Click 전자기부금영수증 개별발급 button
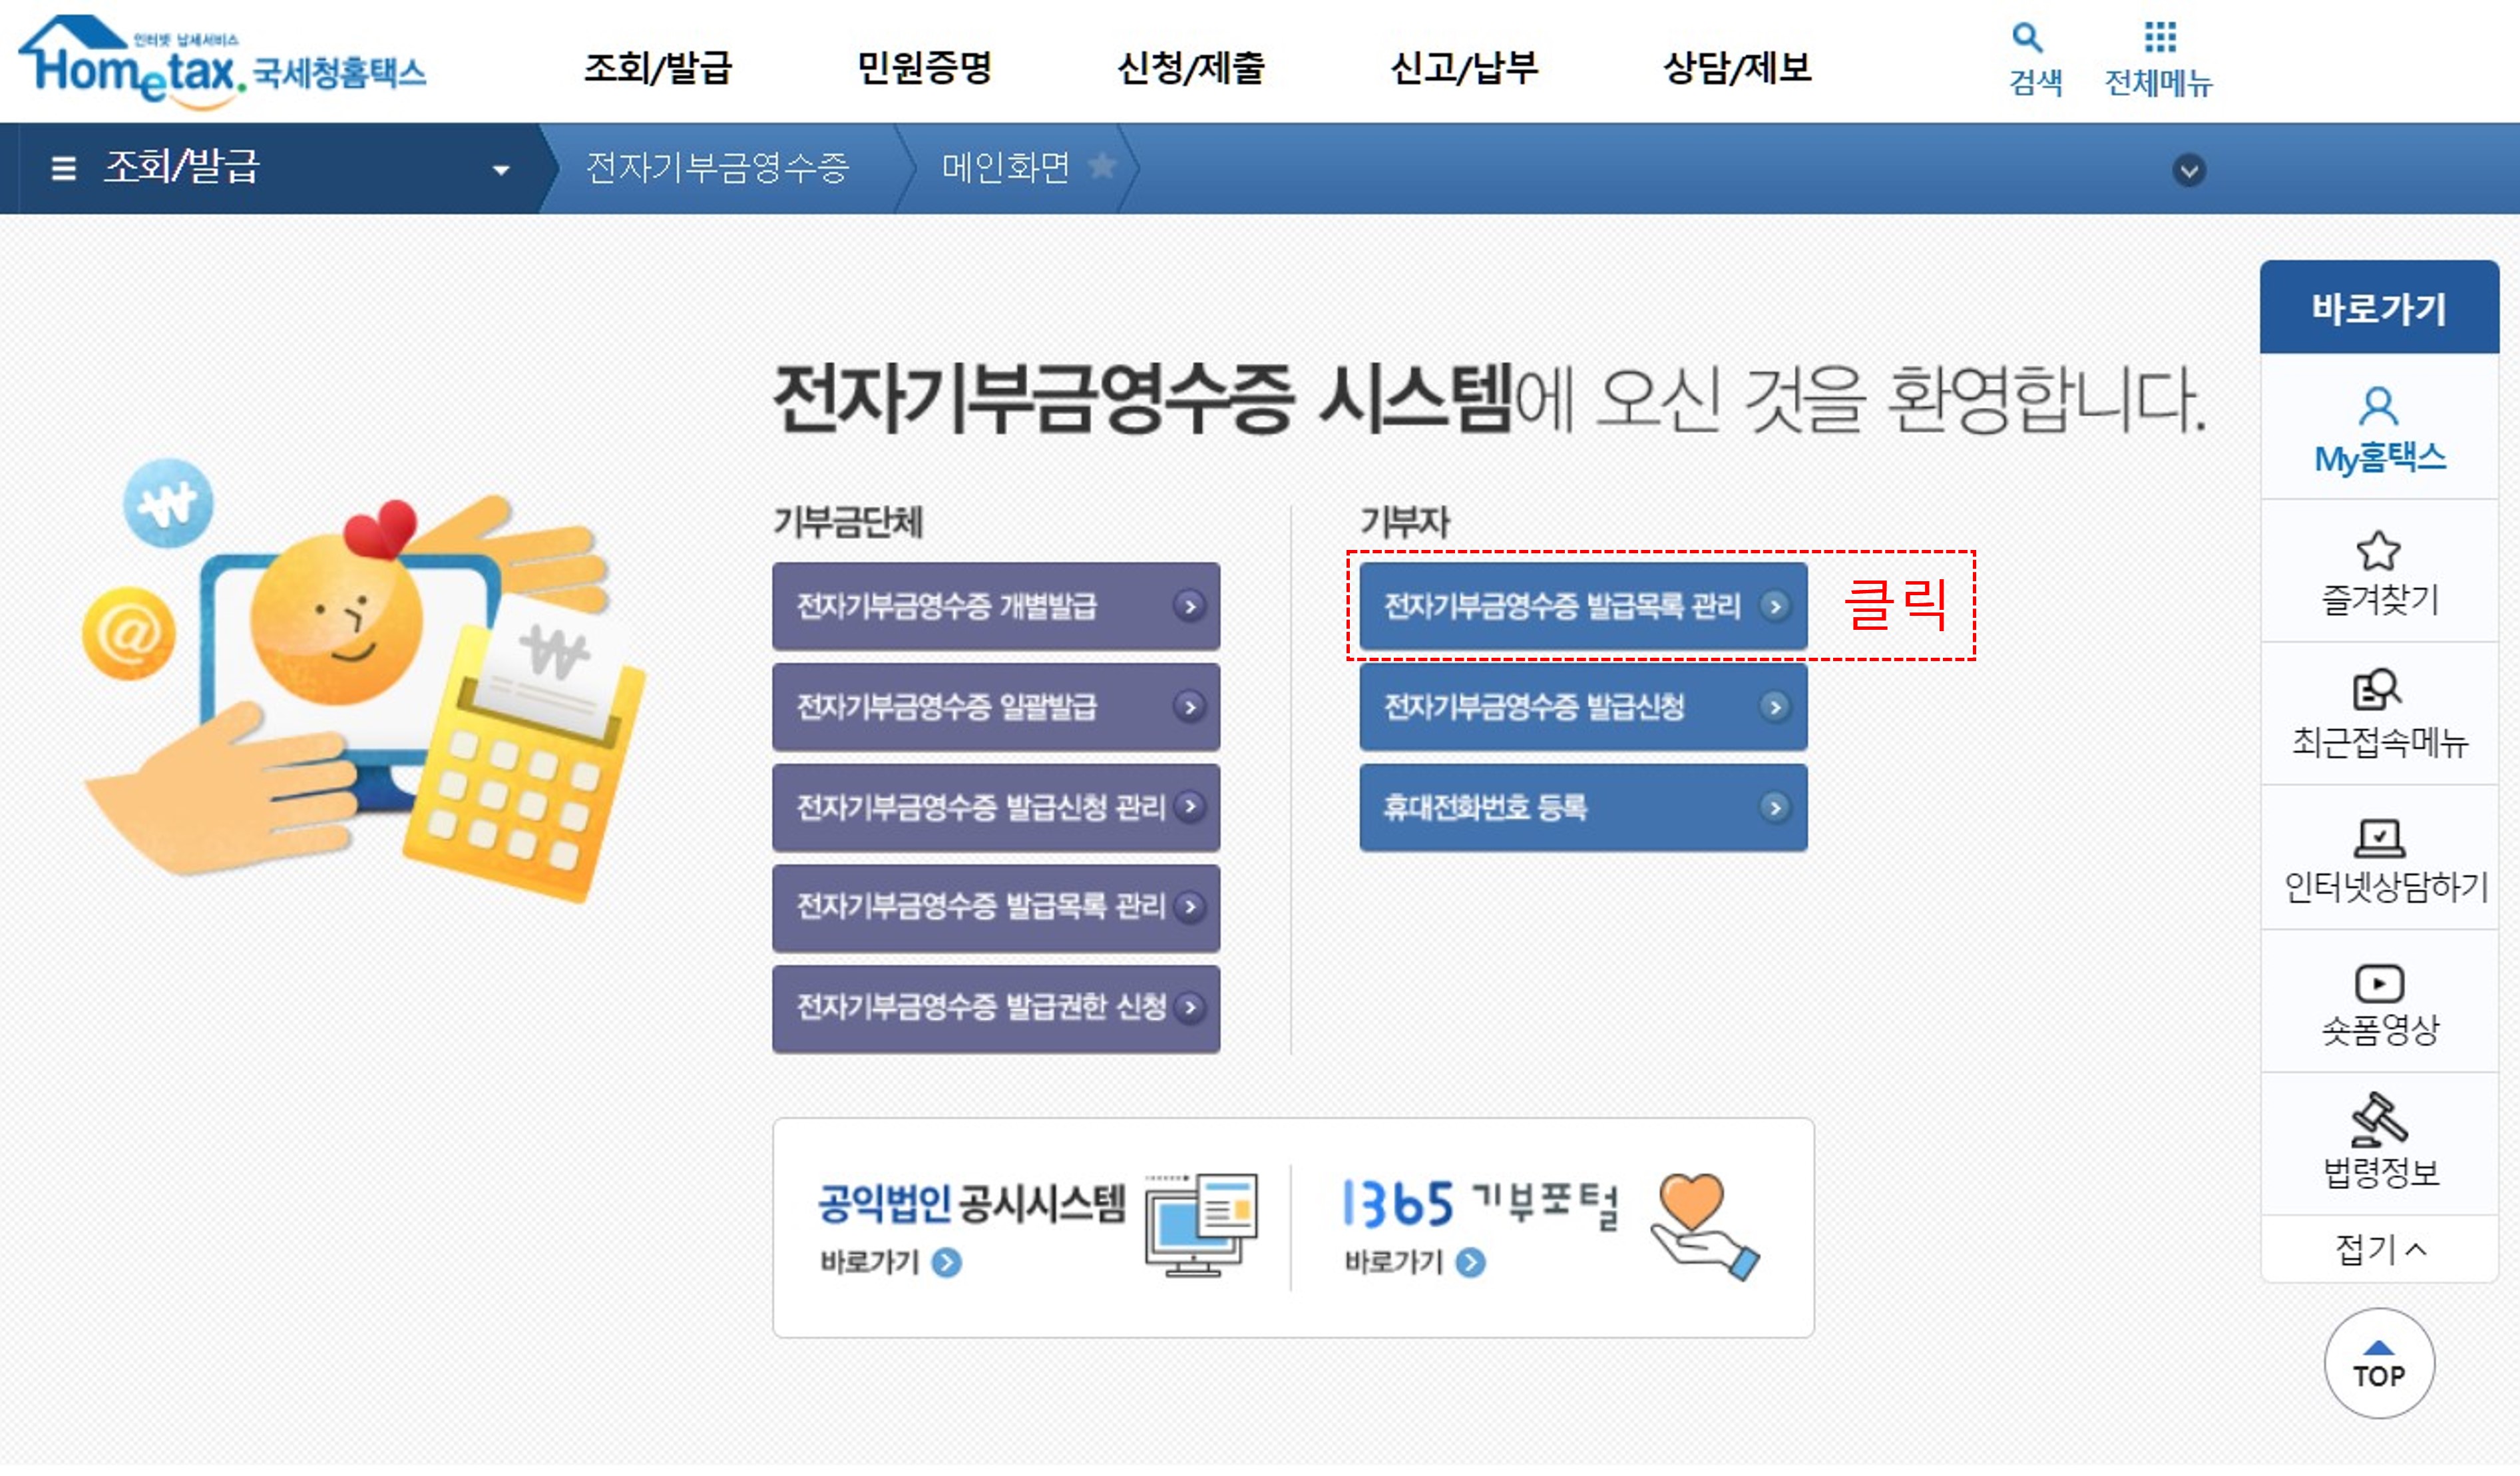Screen dimensions: 2520x1476 point(995,606)
